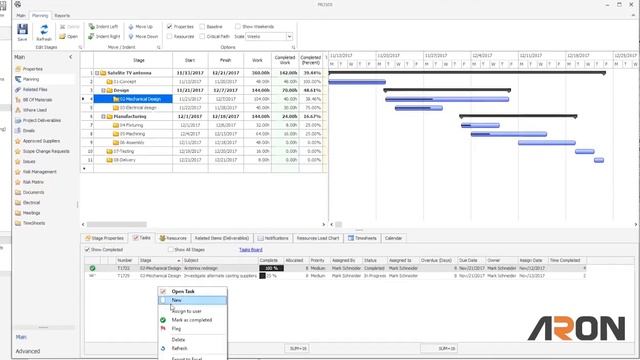Collapse the Design stage group
The height and width of the screenshot is (360, 640).
coord(103,90)
